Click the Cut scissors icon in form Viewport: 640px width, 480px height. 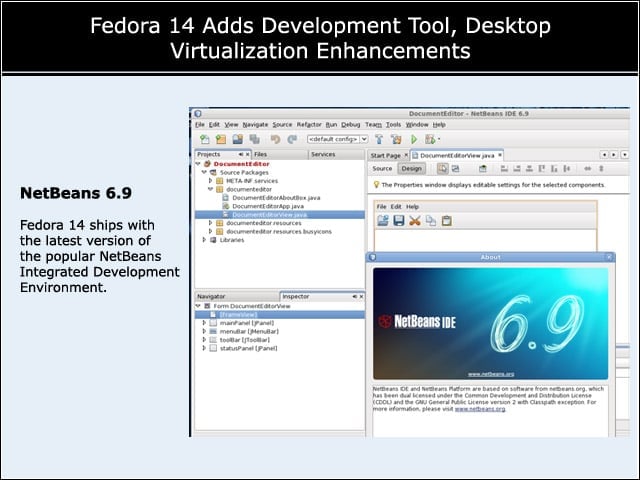(415, 221)
